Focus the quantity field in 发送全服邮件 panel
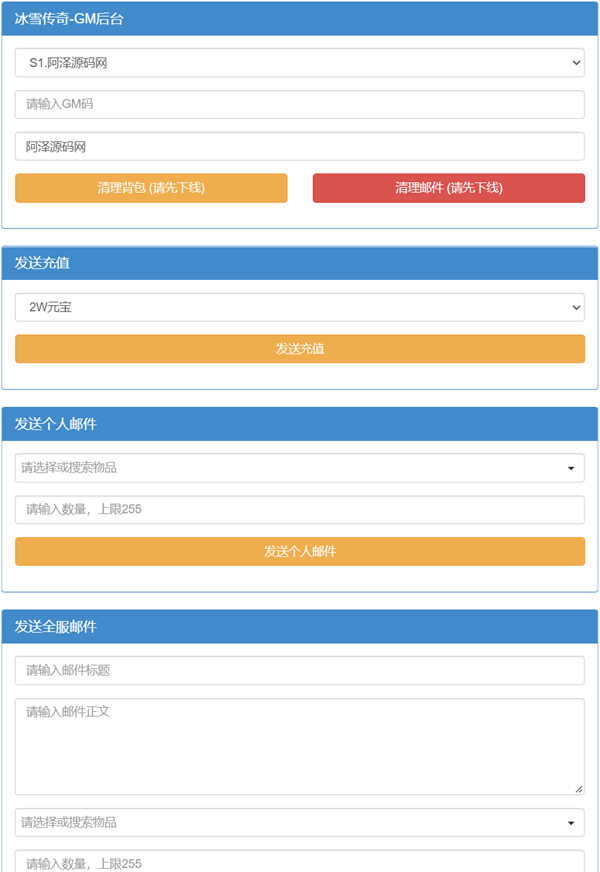The image size is (600, 872). click(x=299, y=862)
